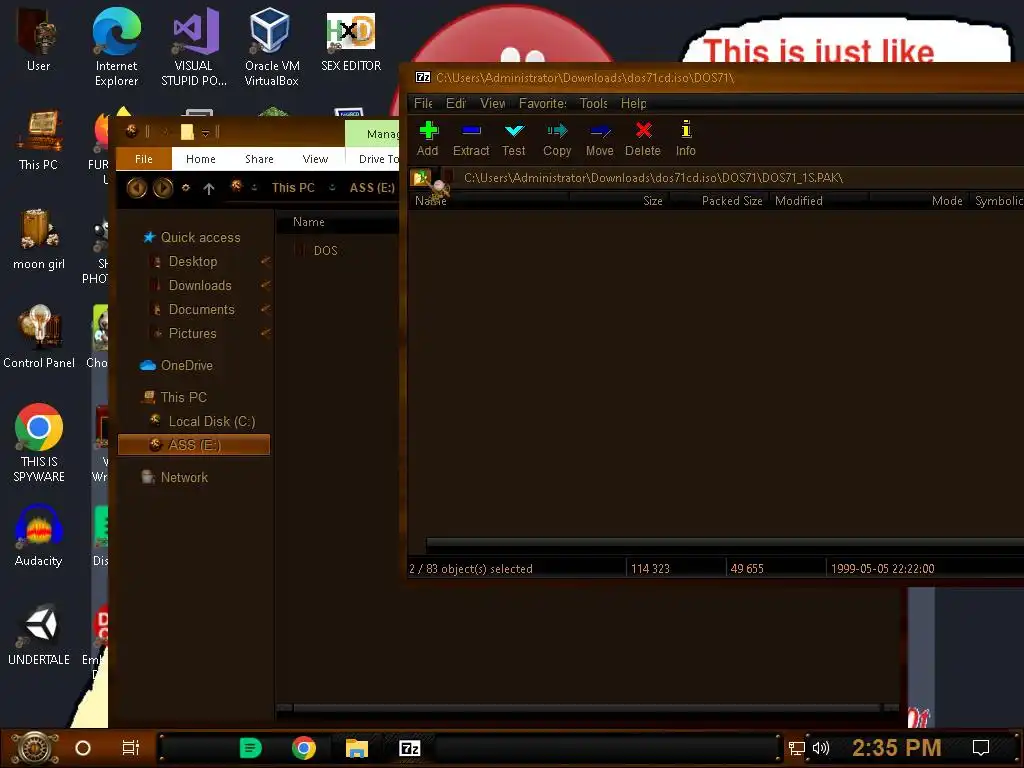Open Quick Access toolbar dropdown in Explorer
The image size is (1024, 768).
point(205,133)
